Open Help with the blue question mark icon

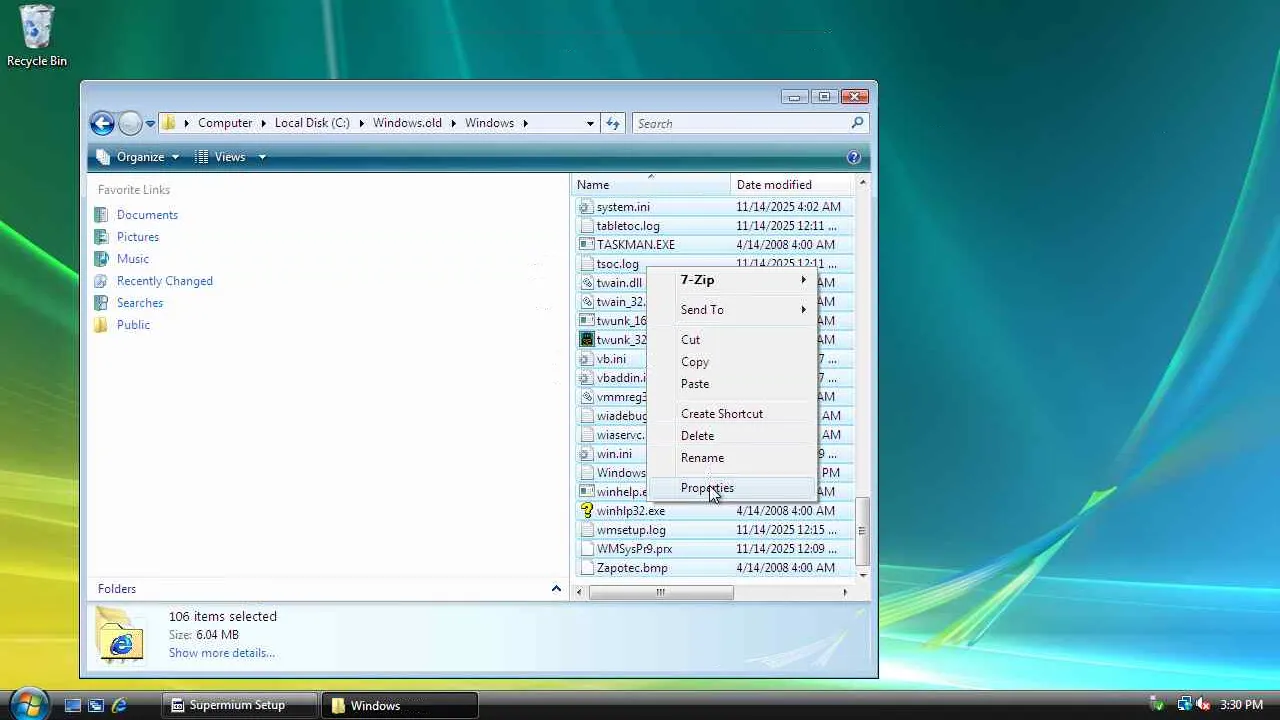coord(853,157)
